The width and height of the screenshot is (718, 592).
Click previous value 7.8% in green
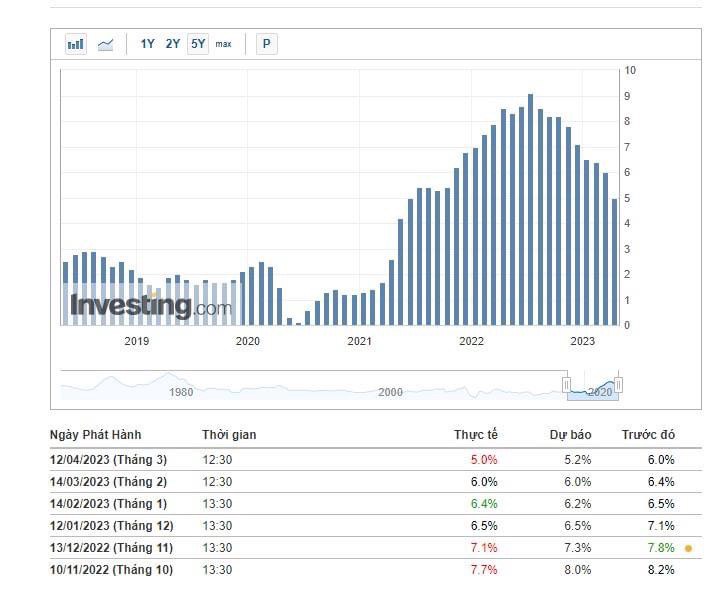tap(661, 548)
